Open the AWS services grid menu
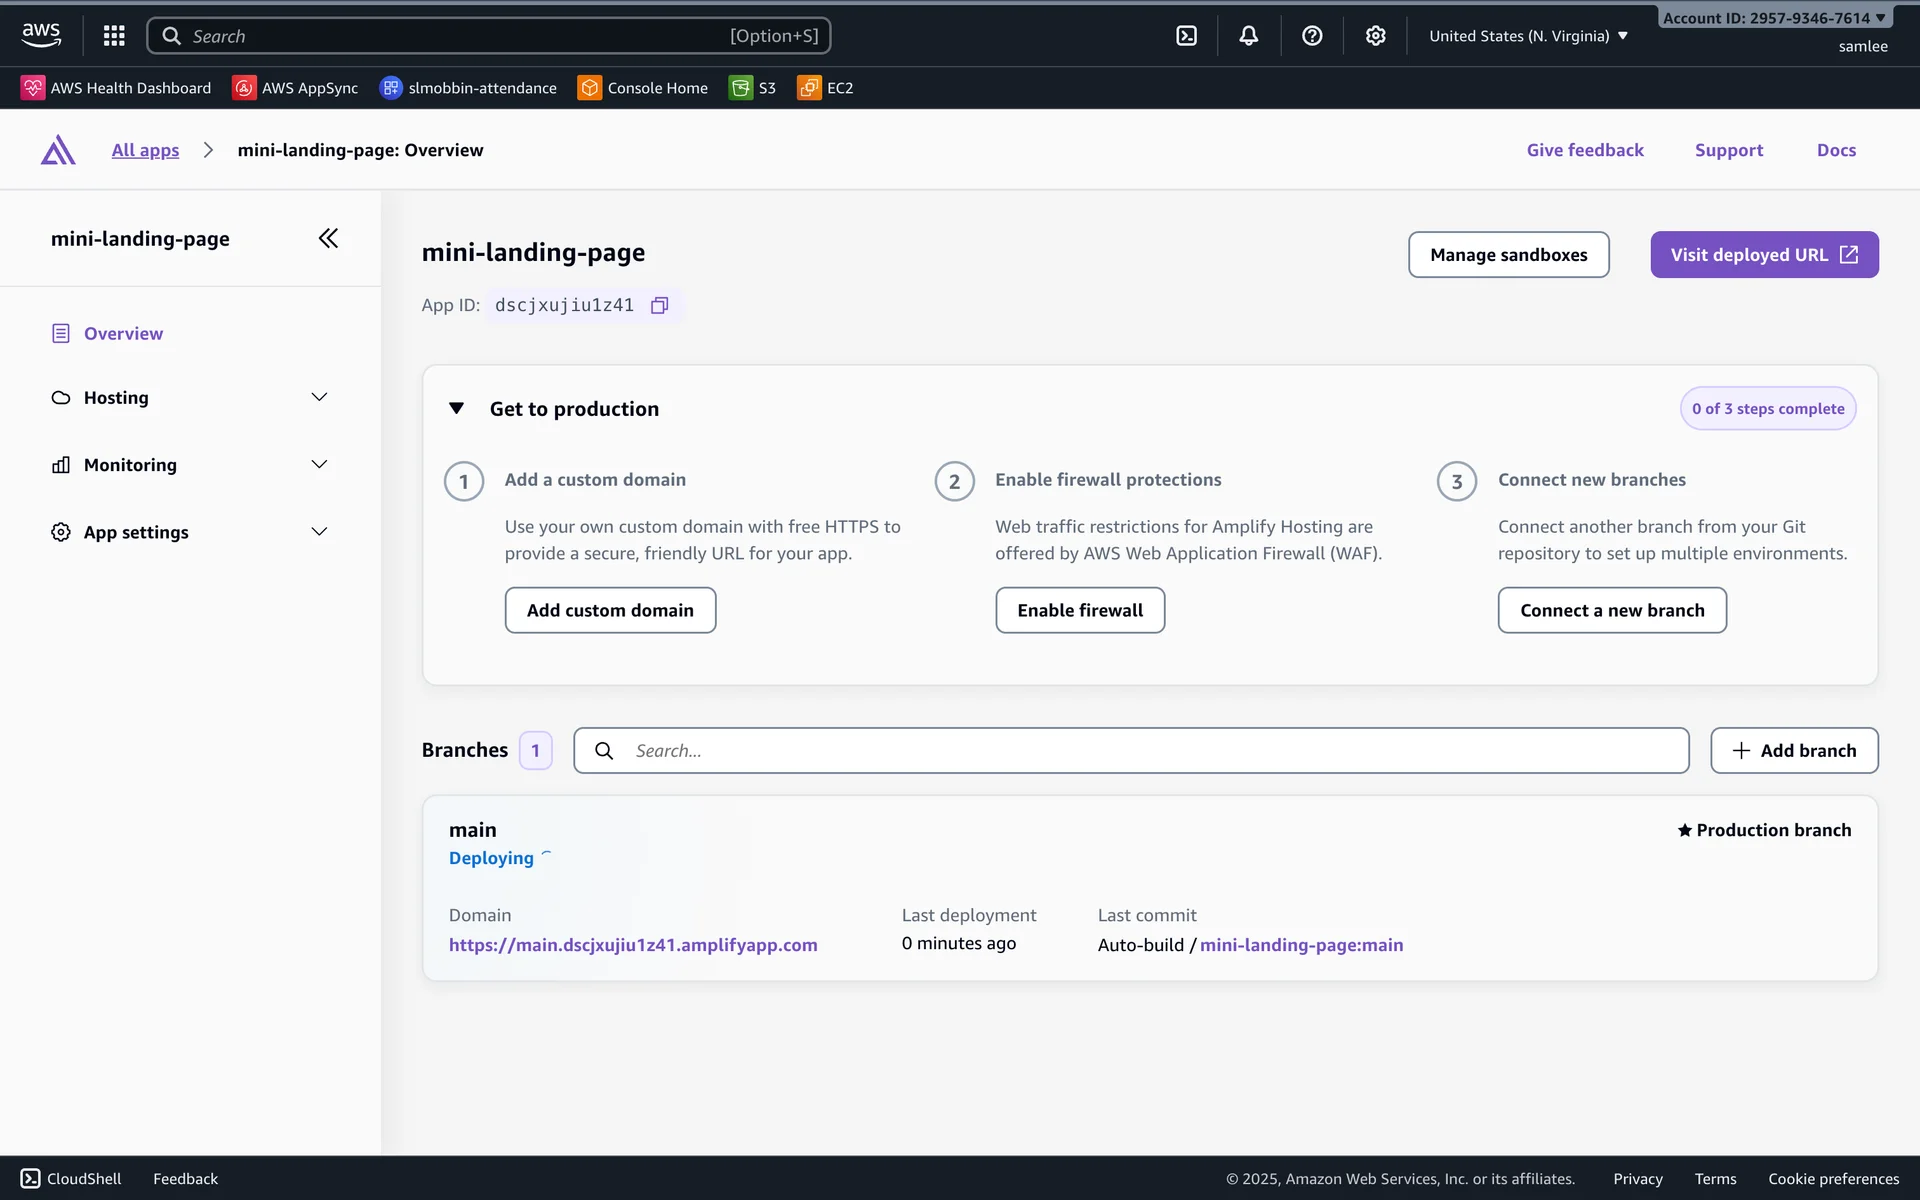The width and height of the screenshot is (1920, 1200). point(114,36)
